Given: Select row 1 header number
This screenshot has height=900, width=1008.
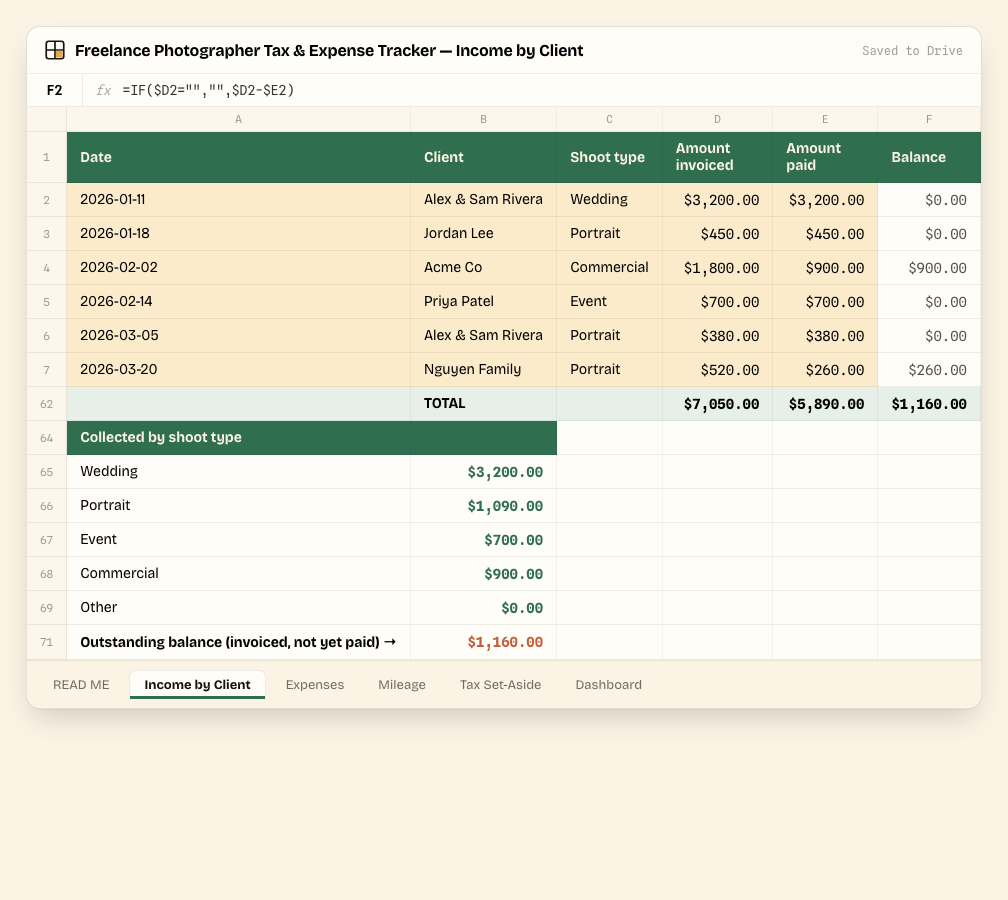Looking at the screenshot, I should tap(46, 158).
